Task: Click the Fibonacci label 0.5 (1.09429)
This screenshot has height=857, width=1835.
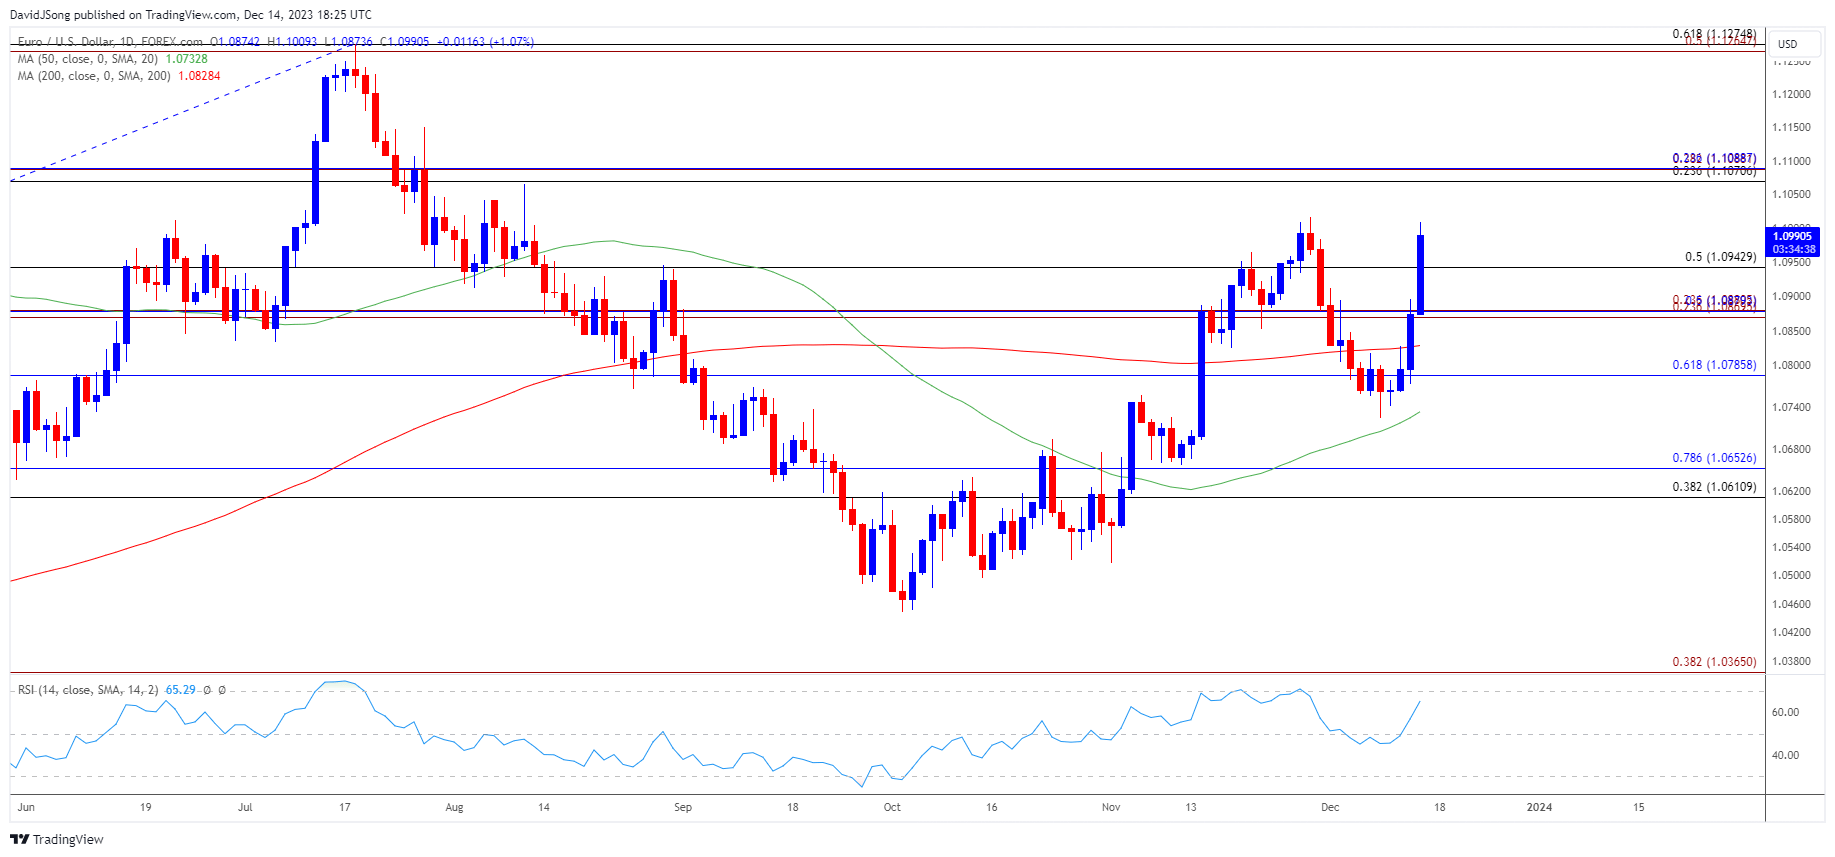Action: (1720, 257)
